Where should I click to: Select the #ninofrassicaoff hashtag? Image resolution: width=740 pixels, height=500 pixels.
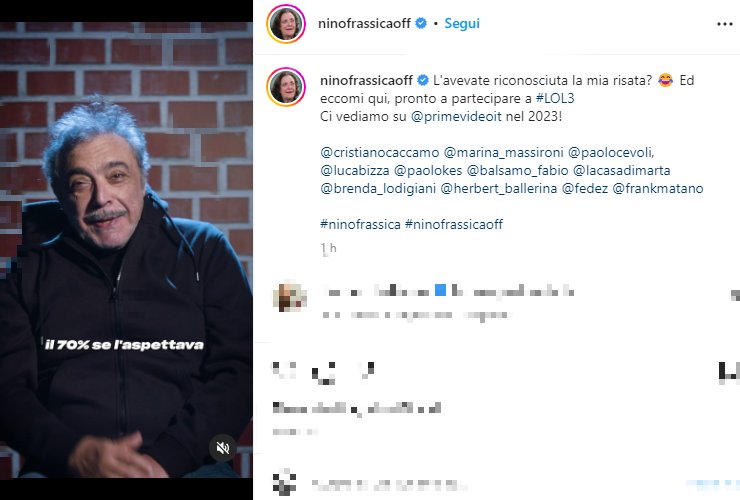pyautogui.click(x=454, y=224)
